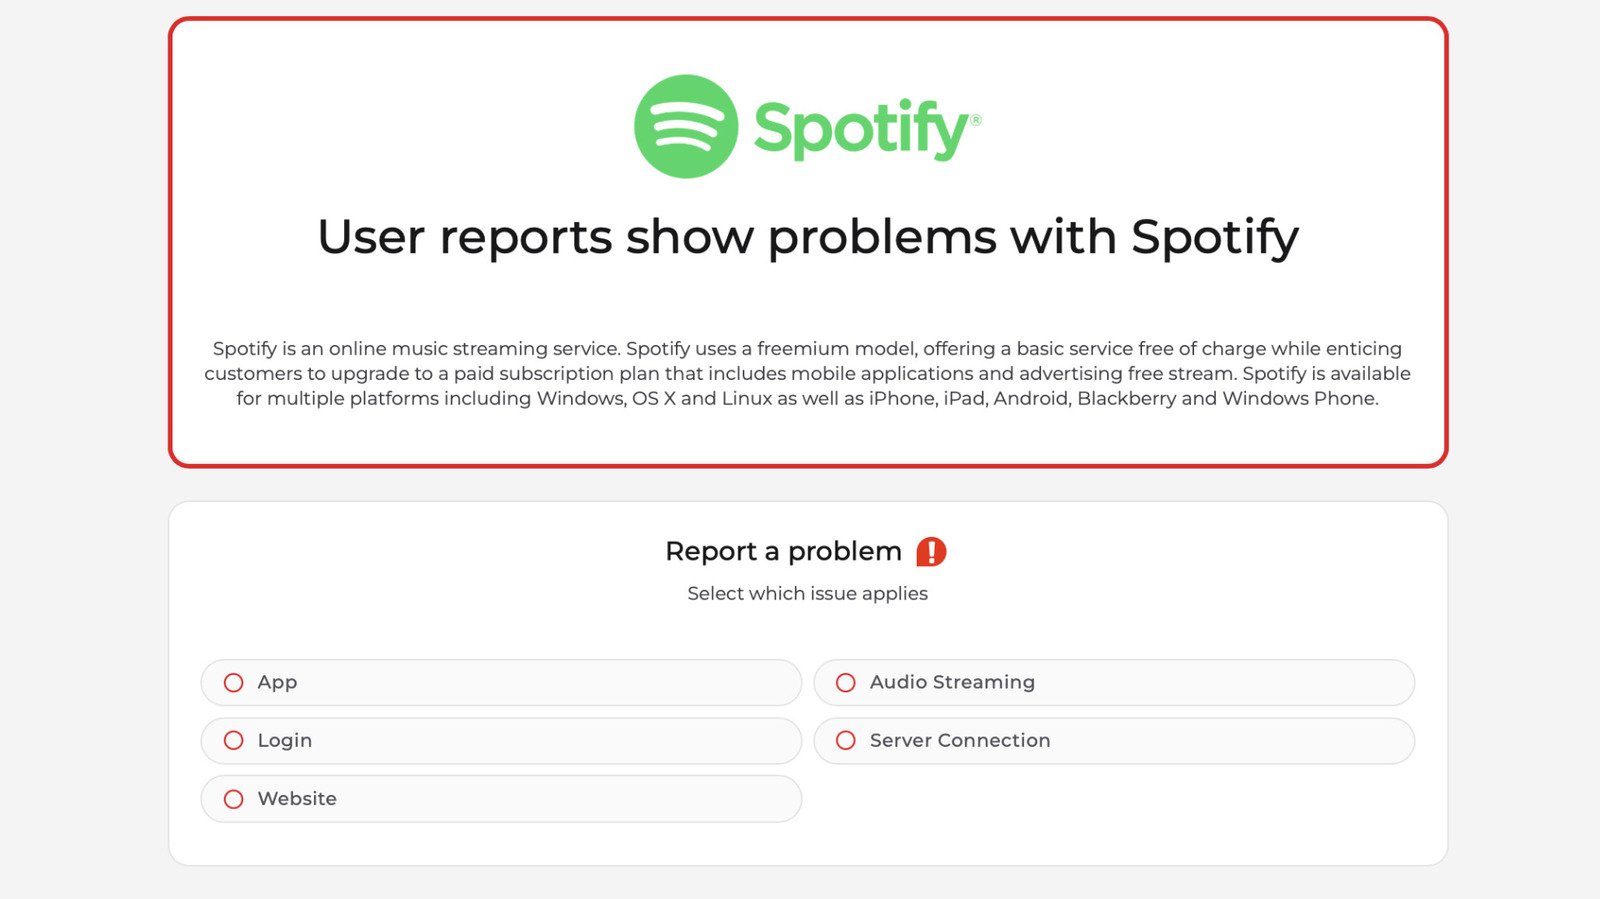Select the Audio Streaming radio circle
1600x899 pixels.
click(x=846, y=683)
